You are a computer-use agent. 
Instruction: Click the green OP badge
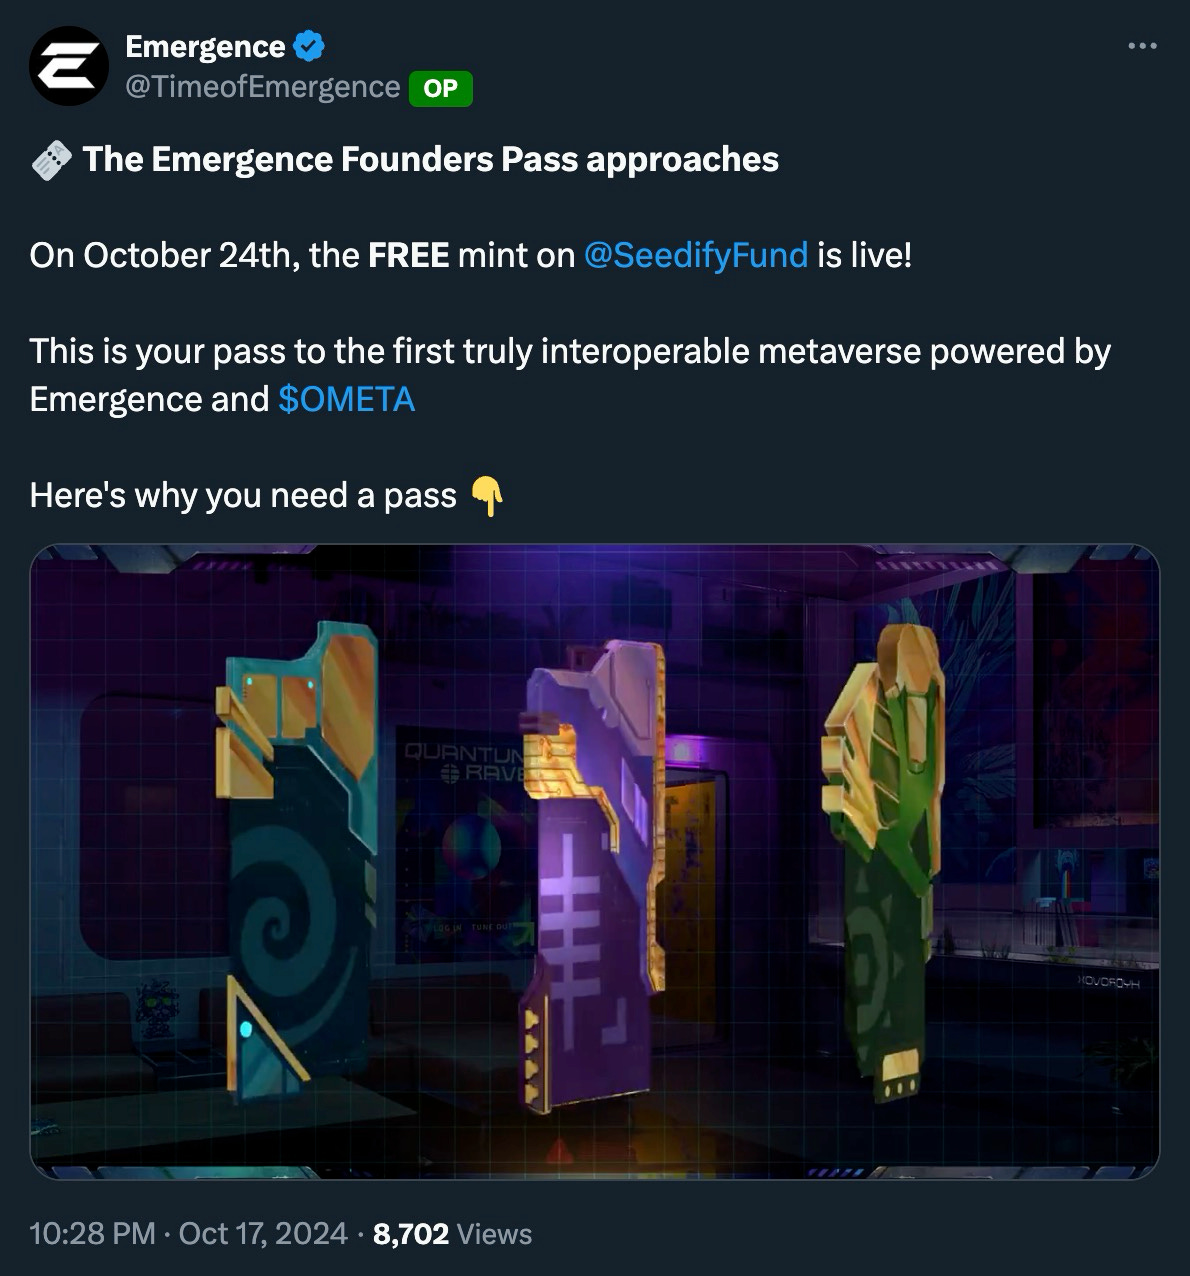[440, 88]
